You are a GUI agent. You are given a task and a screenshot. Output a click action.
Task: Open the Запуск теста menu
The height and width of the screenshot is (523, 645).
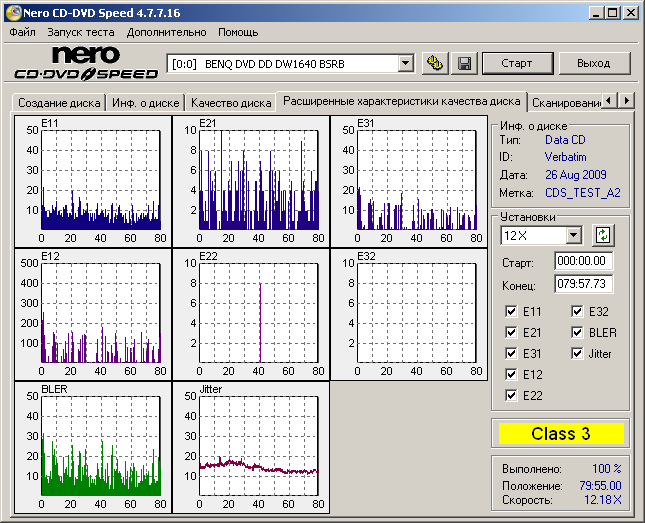click(x=81, y=32)
